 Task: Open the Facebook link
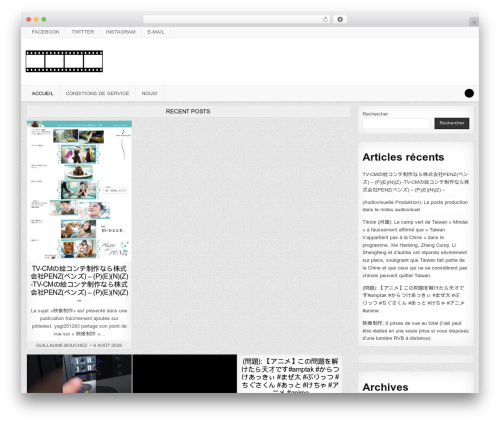(46, 32)
